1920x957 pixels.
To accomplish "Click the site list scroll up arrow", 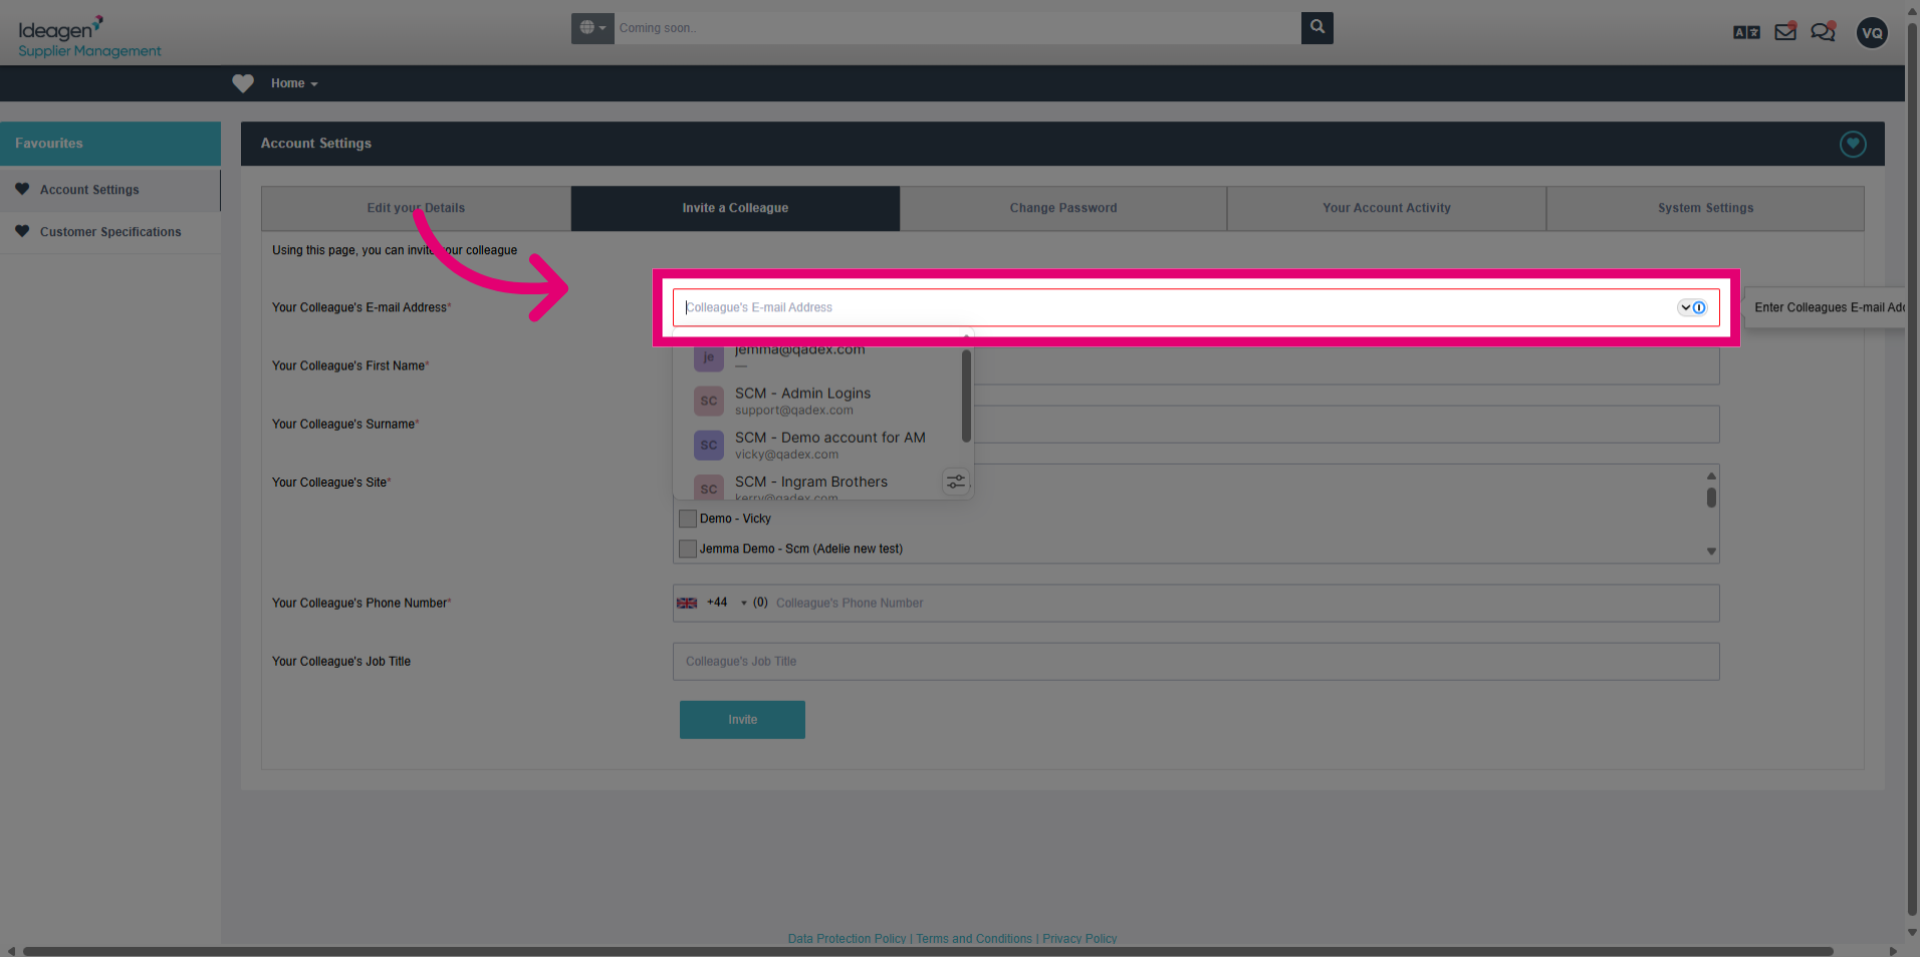I will (x=1711, y=475).
